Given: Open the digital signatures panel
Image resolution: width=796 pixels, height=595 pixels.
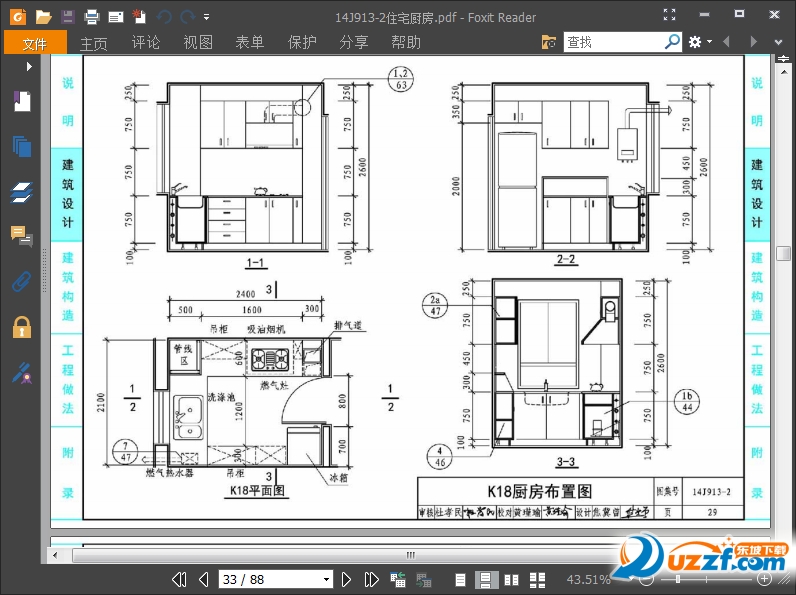Looking at the screenshot, I should (22, 373).
